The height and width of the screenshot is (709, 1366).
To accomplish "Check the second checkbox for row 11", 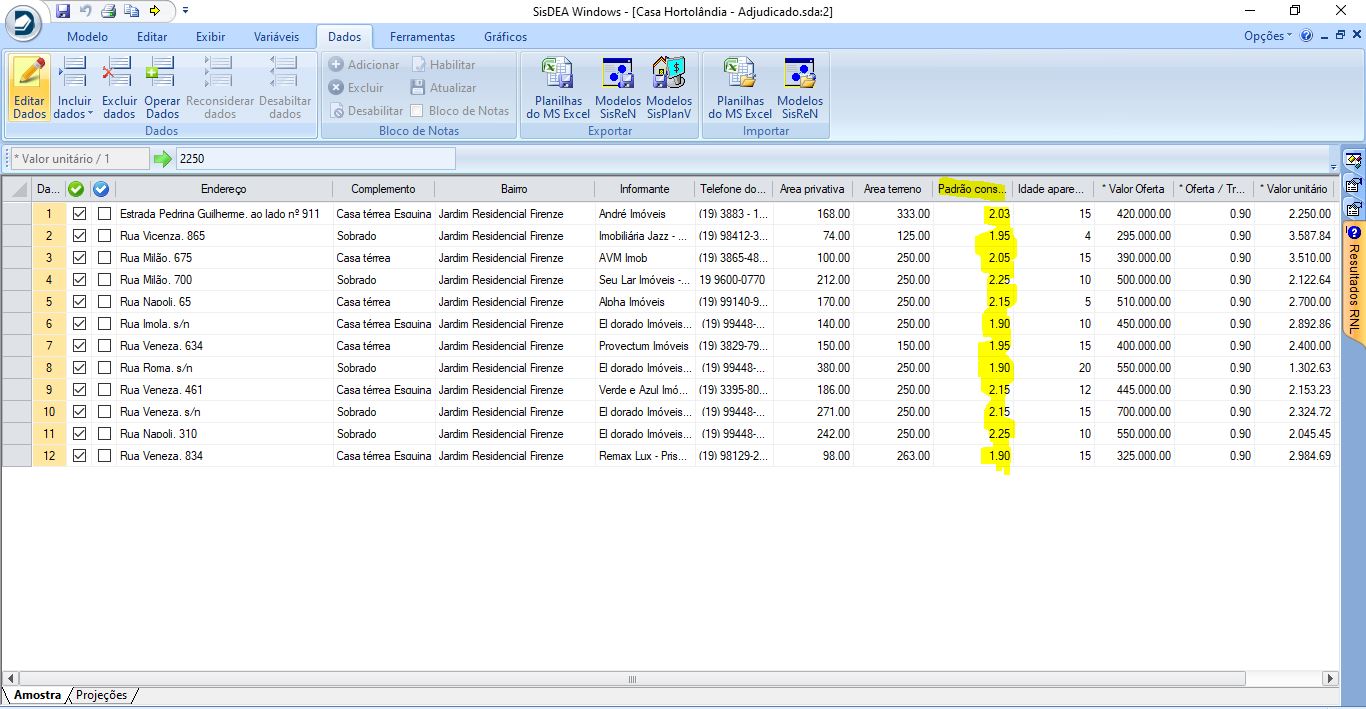I will point(104,433).
